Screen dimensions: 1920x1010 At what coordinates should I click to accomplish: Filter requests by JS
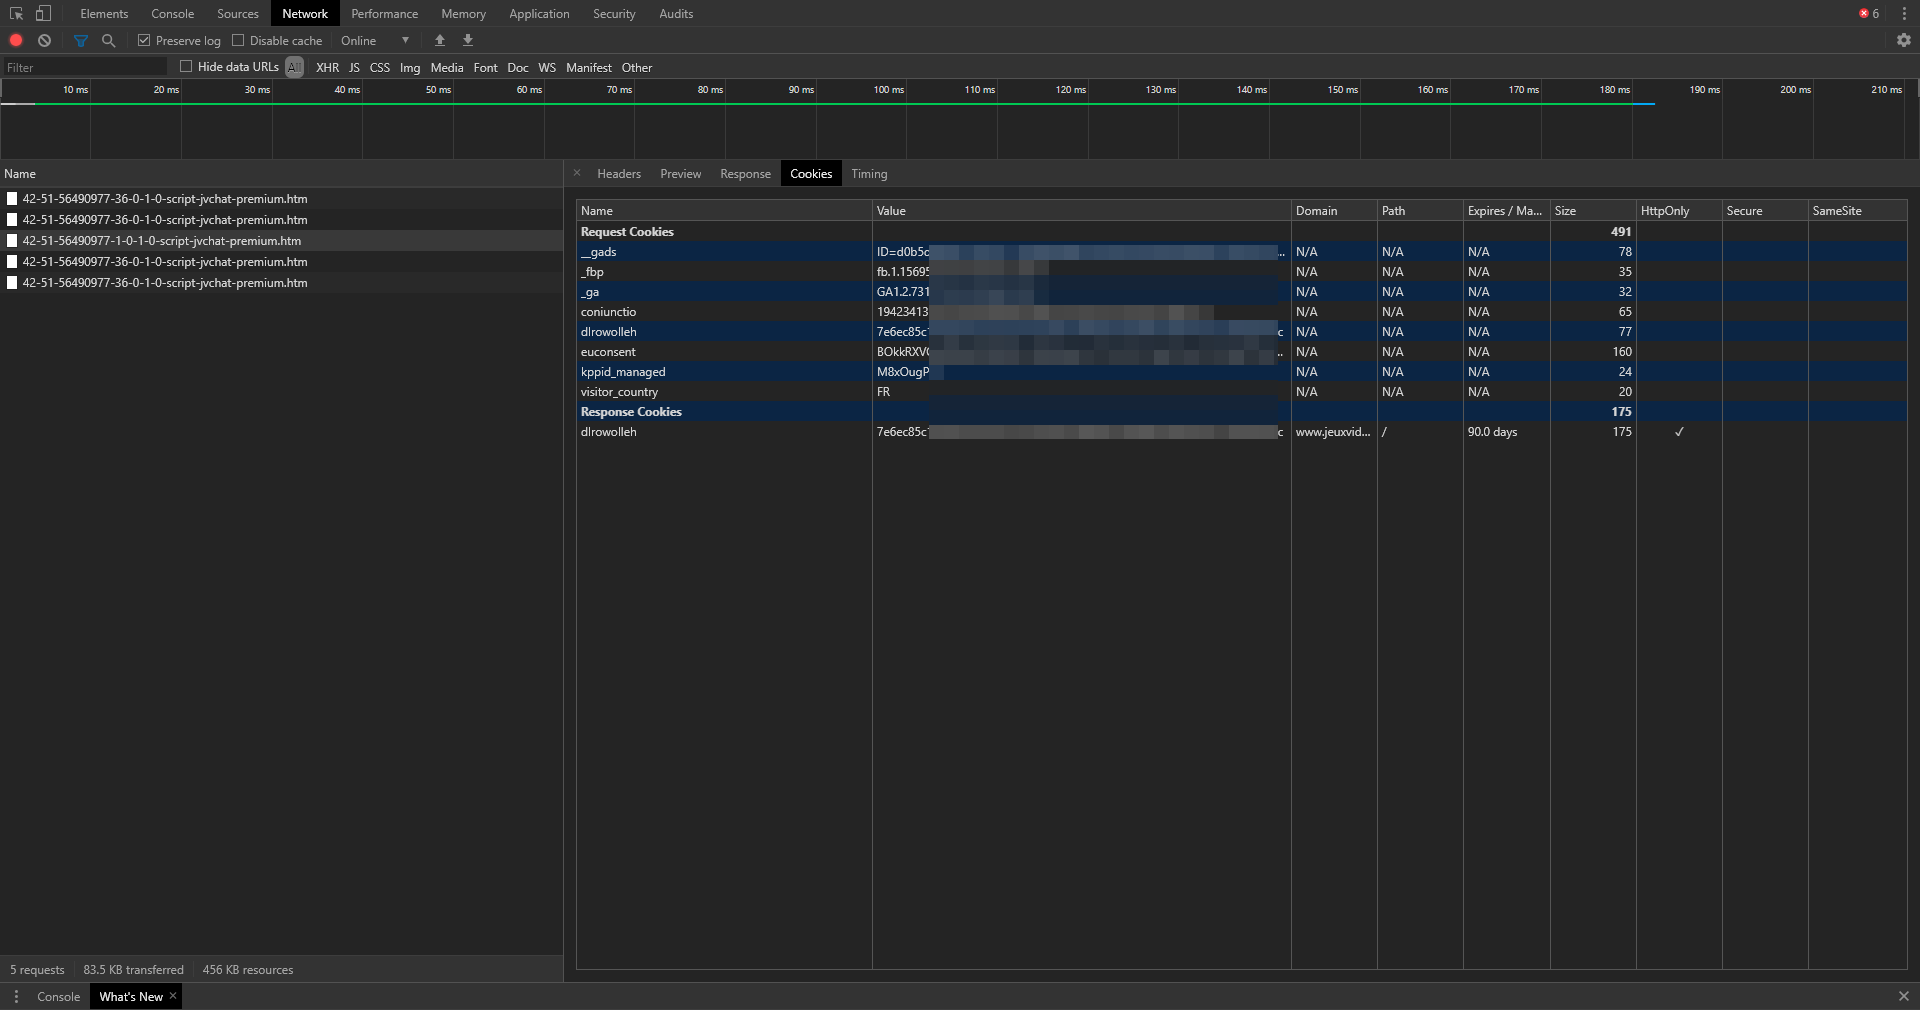[x=354, y=68]
